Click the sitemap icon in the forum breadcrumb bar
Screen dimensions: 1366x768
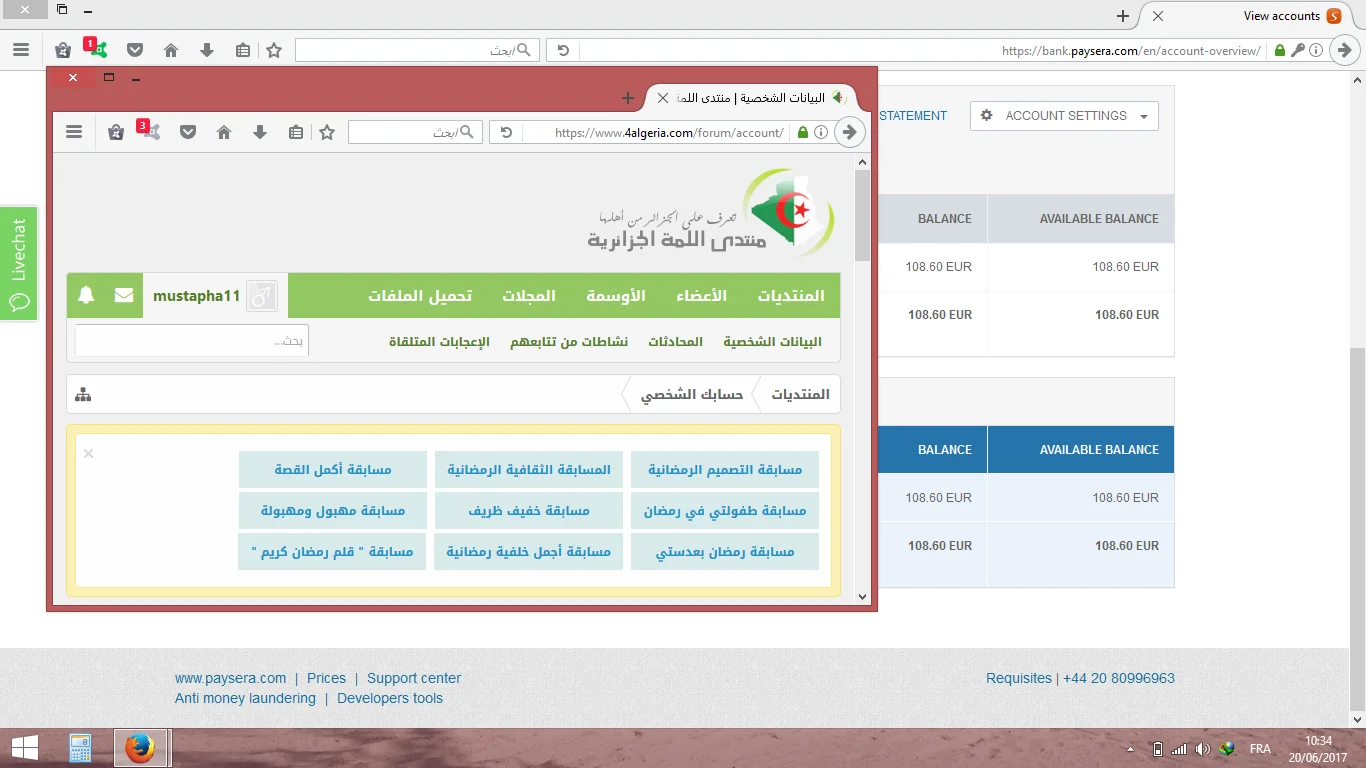coord(83,395)
